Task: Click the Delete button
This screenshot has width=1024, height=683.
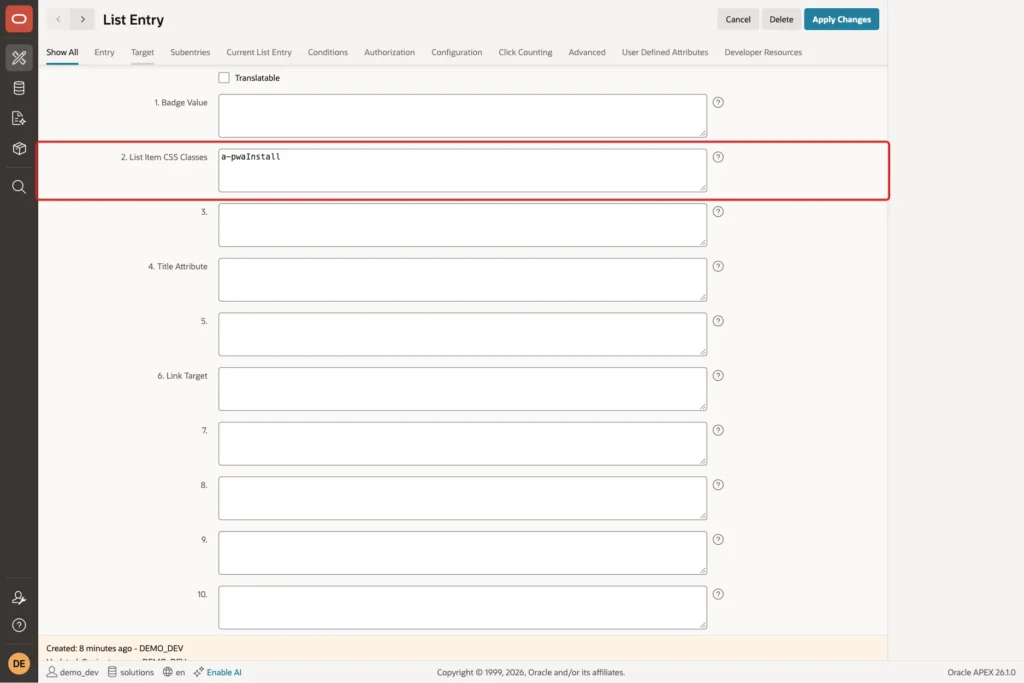Action: click(781, 20)
